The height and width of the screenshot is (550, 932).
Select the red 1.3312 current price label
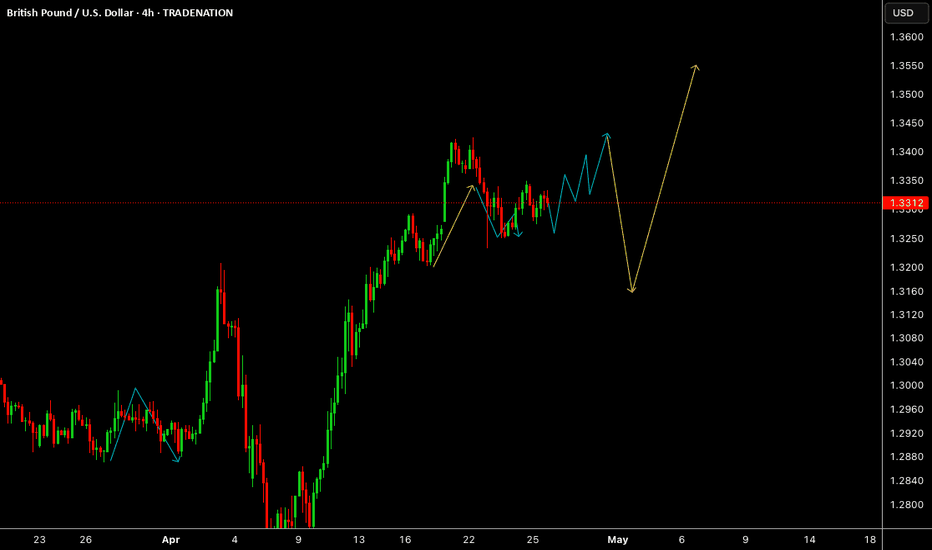coord(906,203)
